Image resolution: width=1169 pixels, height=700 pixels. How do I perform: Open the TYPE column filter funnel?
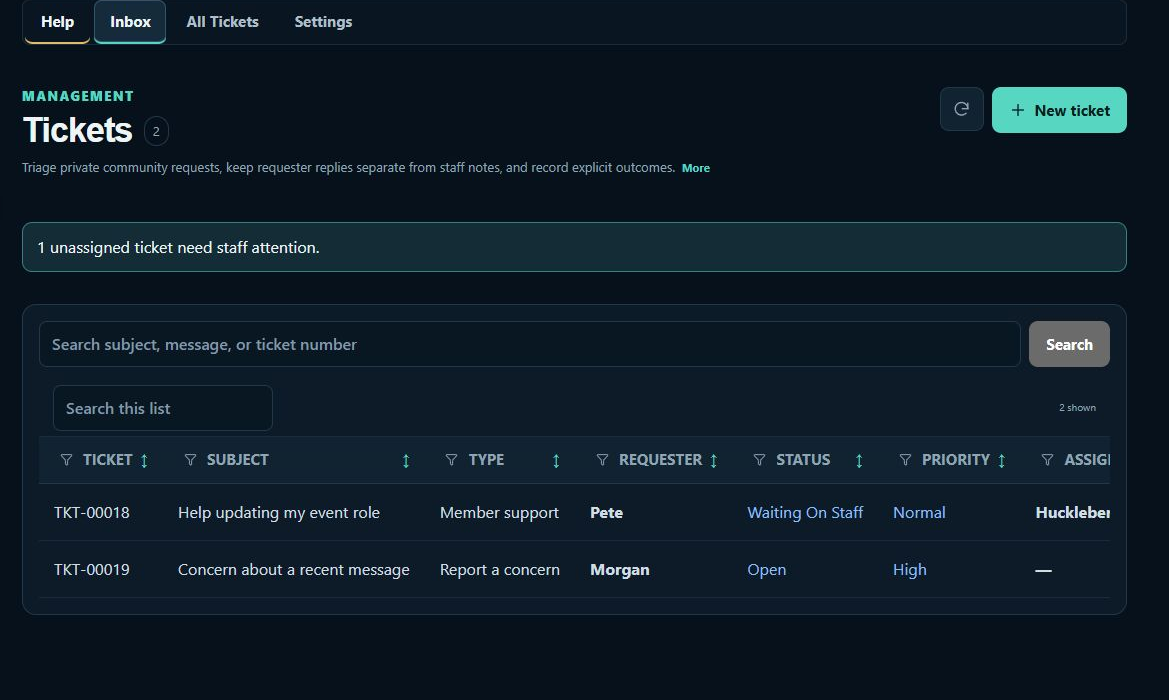point(451,460)
